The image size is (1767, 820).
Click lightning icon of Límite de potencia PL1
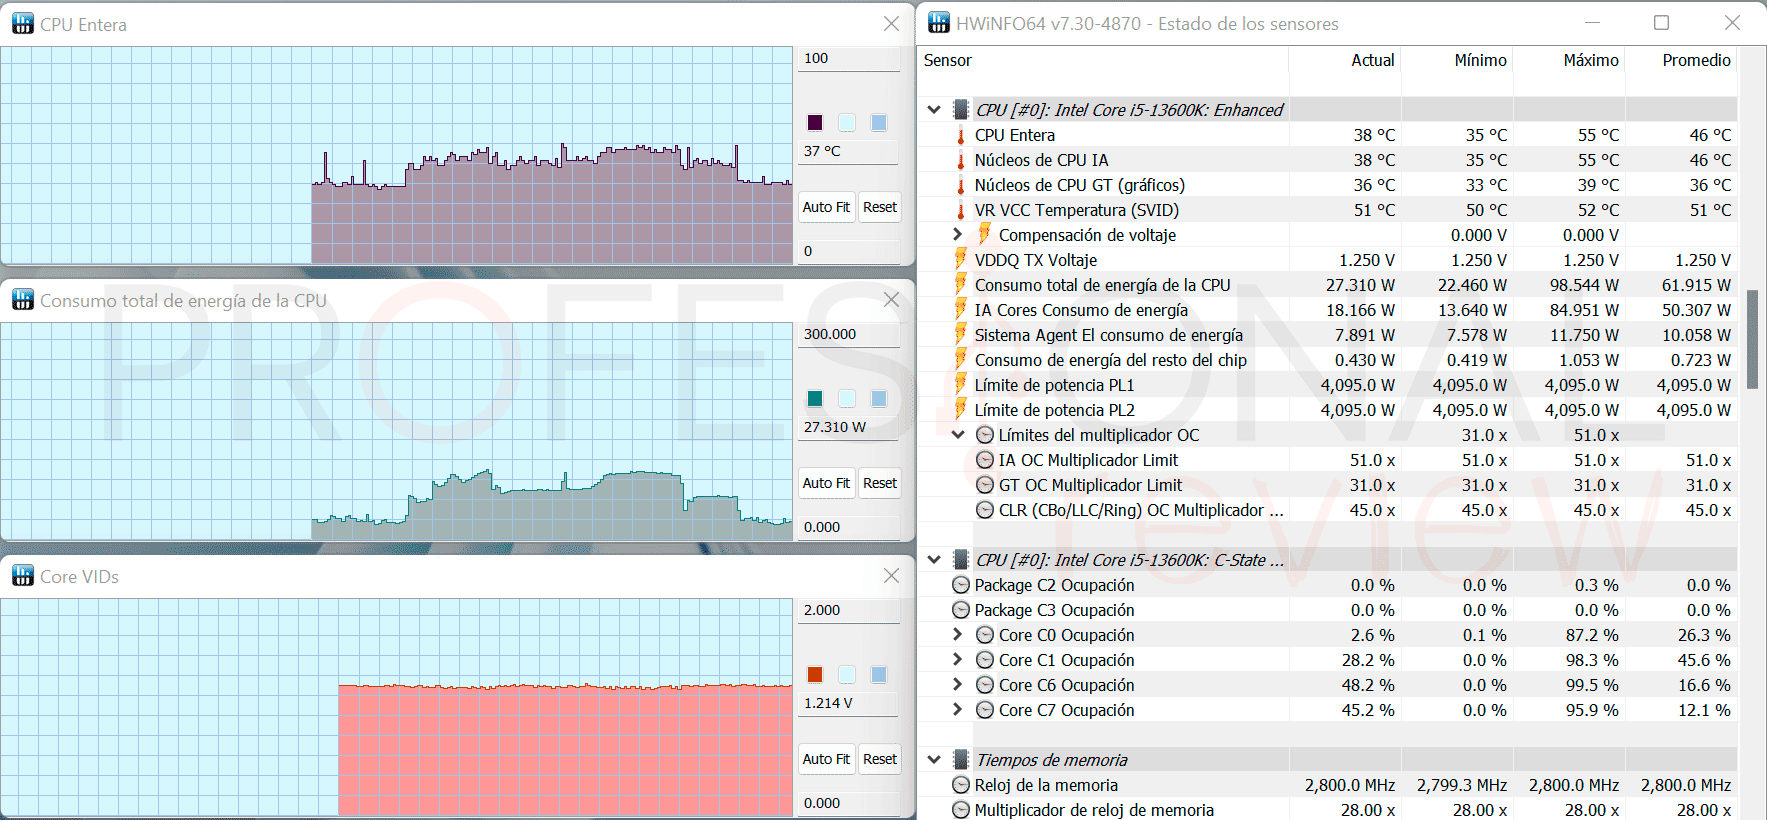pos(961,384)
